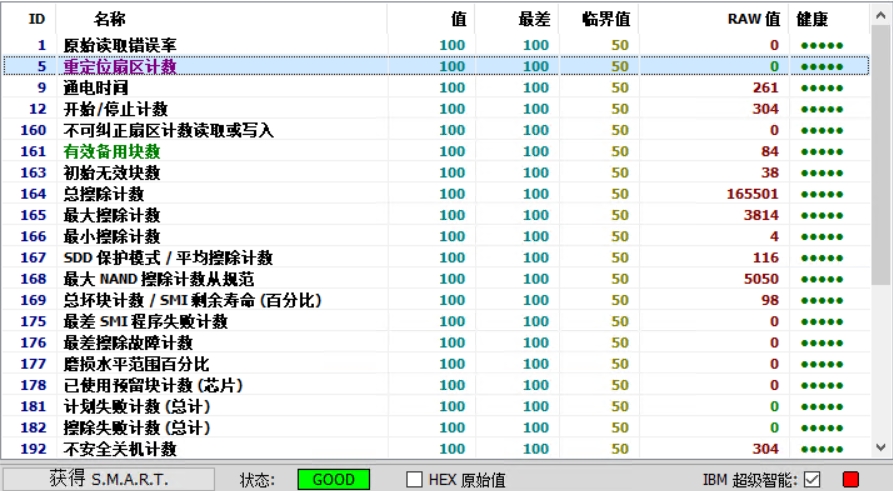Viewport: 893px width, 491px height.
Task: Sort by the ID column header
Action: pos(36,18)
